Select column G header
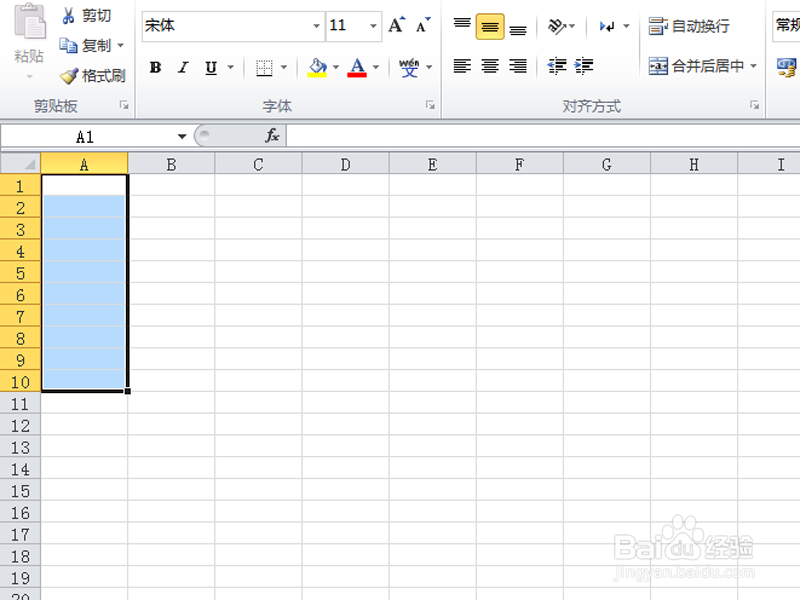Image resolution: width=800 pixels, height=600 pixels. click(x=607, y=164)
